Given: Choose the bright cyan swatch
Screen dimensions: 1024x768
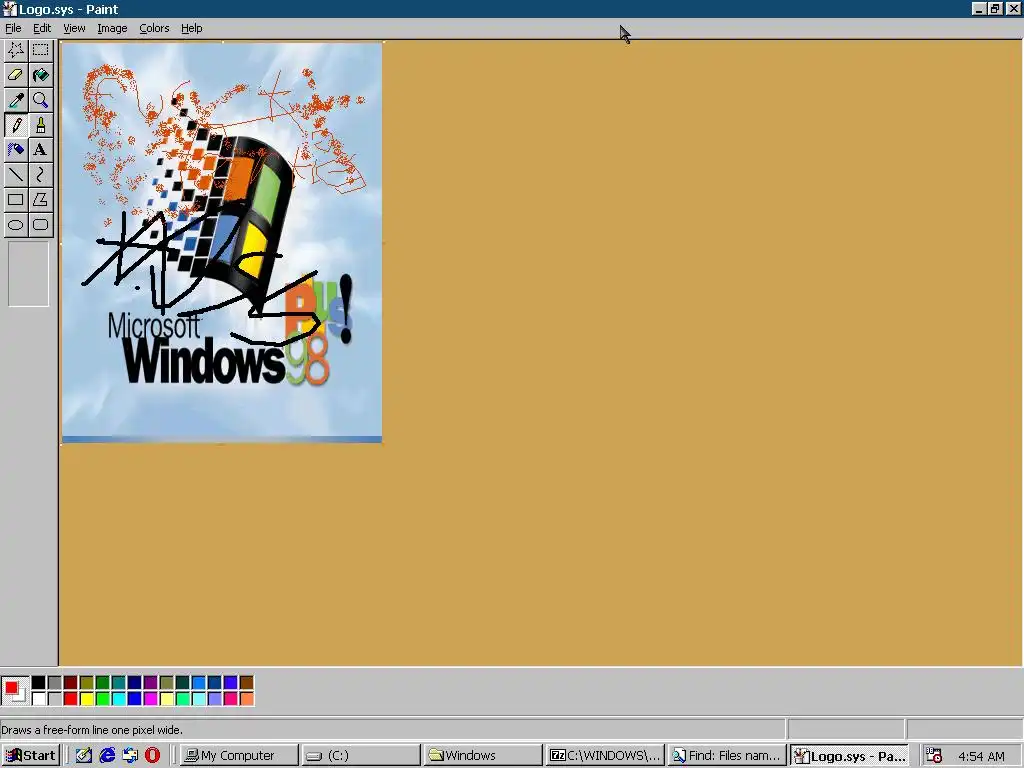Looking at the screenshot, I should [119, 699].
